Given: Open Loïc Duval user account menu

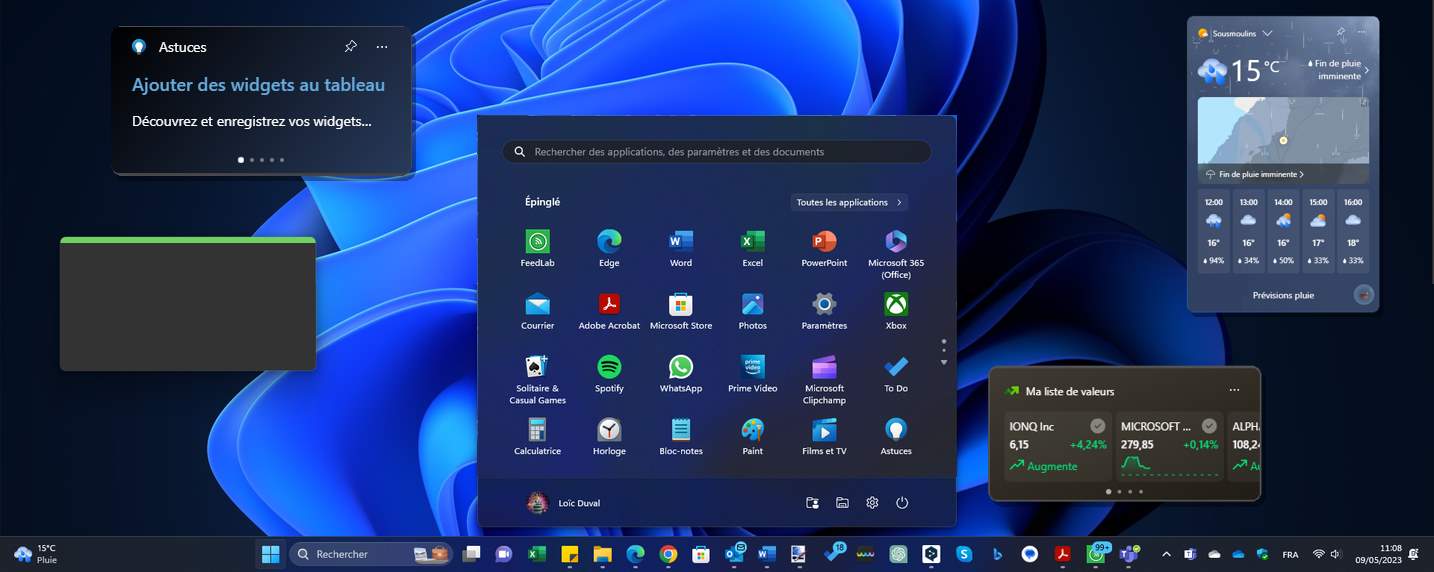Looking at the screenshot, I should tap(564, 503).
